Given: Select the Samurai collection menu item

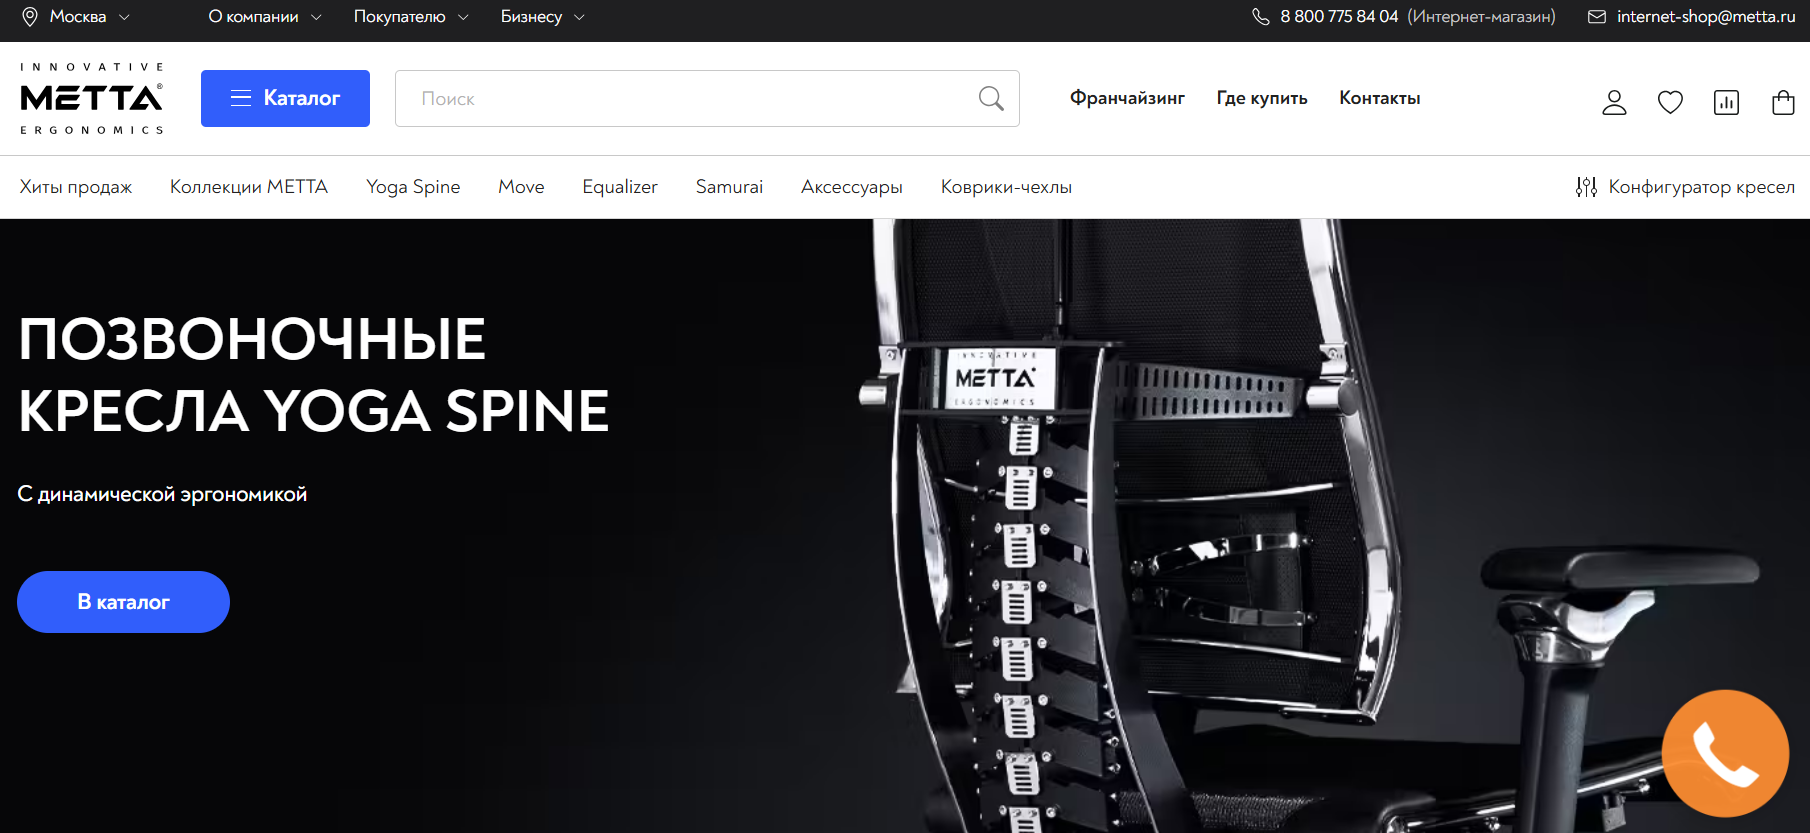Looking at the screenshot, I should tap(729, 187).
